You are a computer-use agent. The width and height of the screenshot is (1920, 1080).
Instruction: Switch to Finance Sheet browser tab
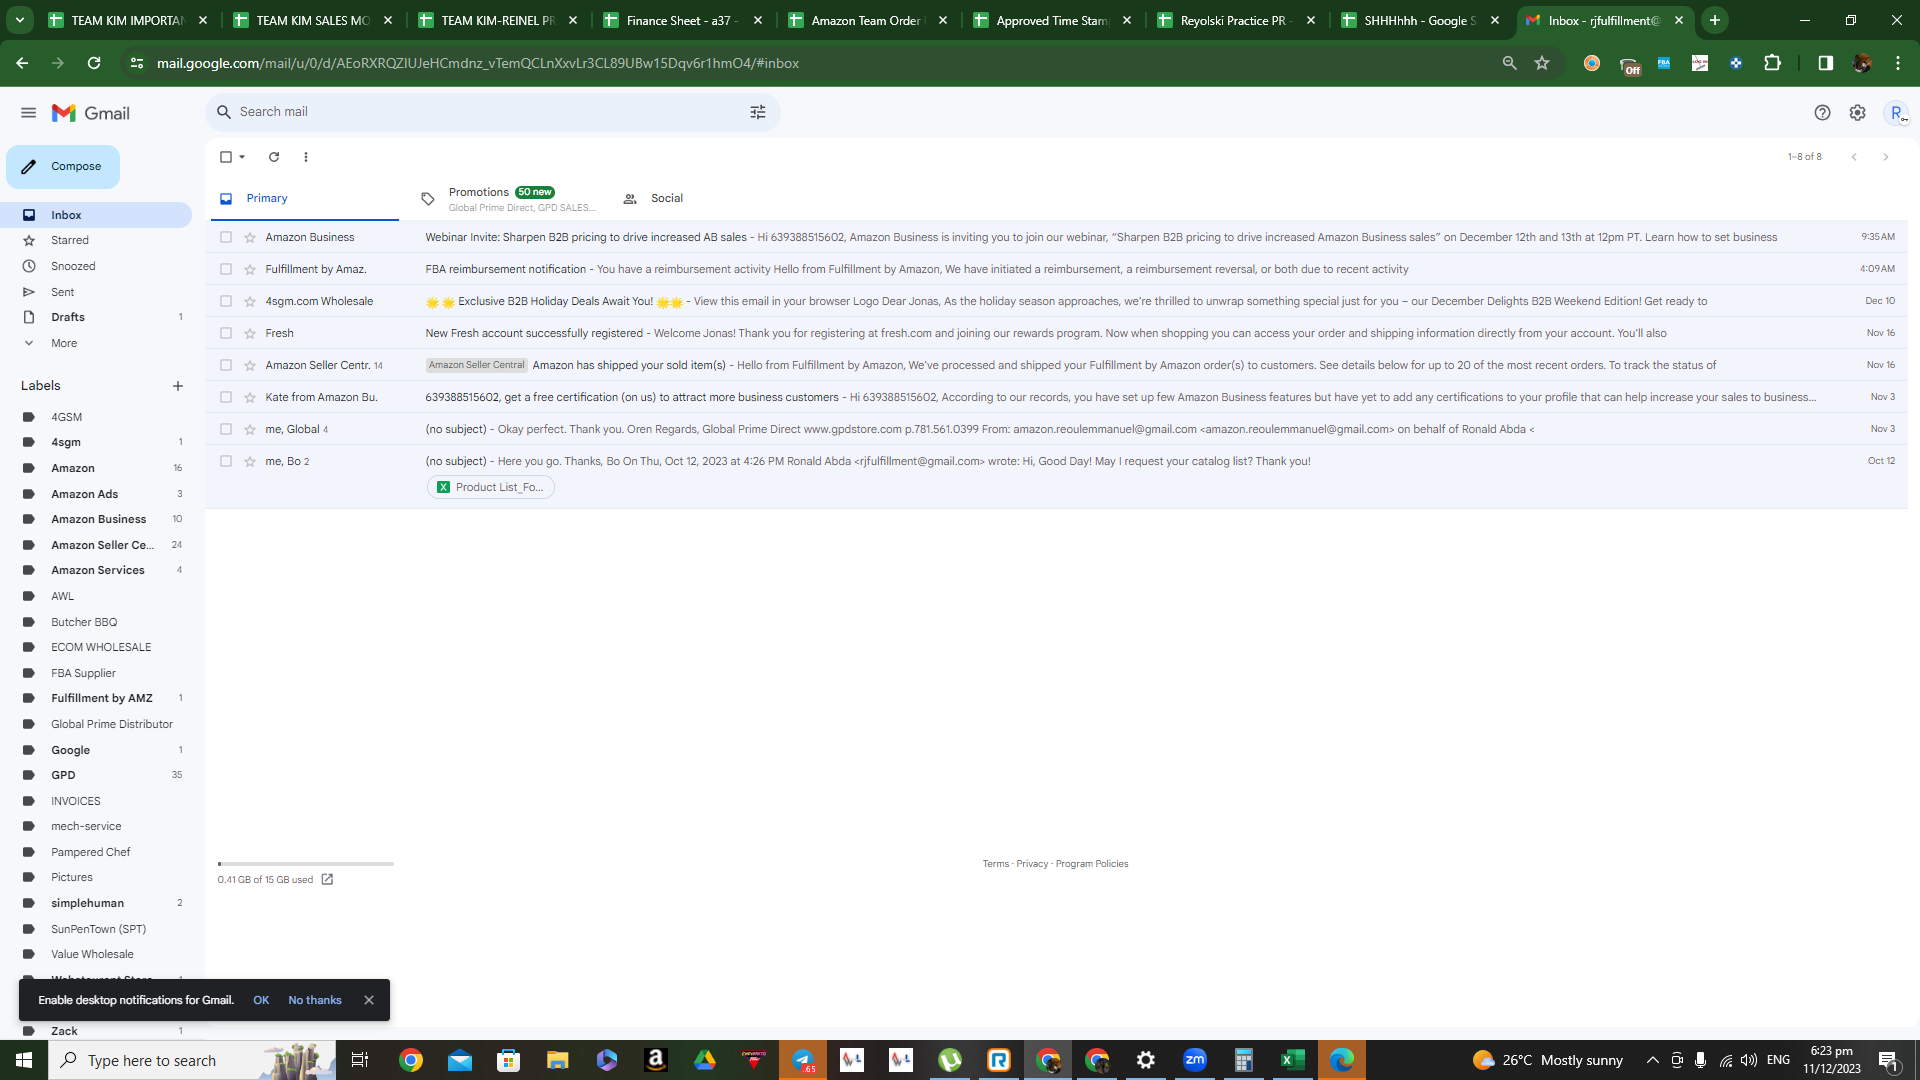684,20
